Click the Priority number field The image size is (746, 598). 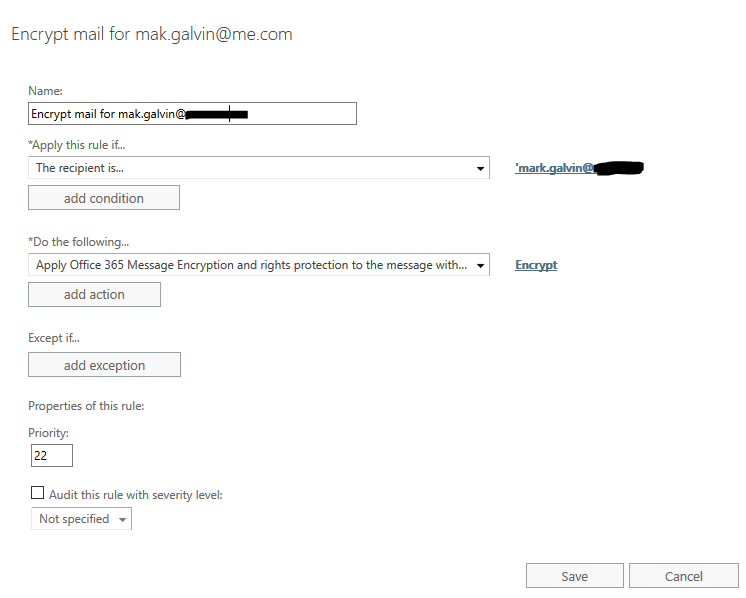[52, 456]
